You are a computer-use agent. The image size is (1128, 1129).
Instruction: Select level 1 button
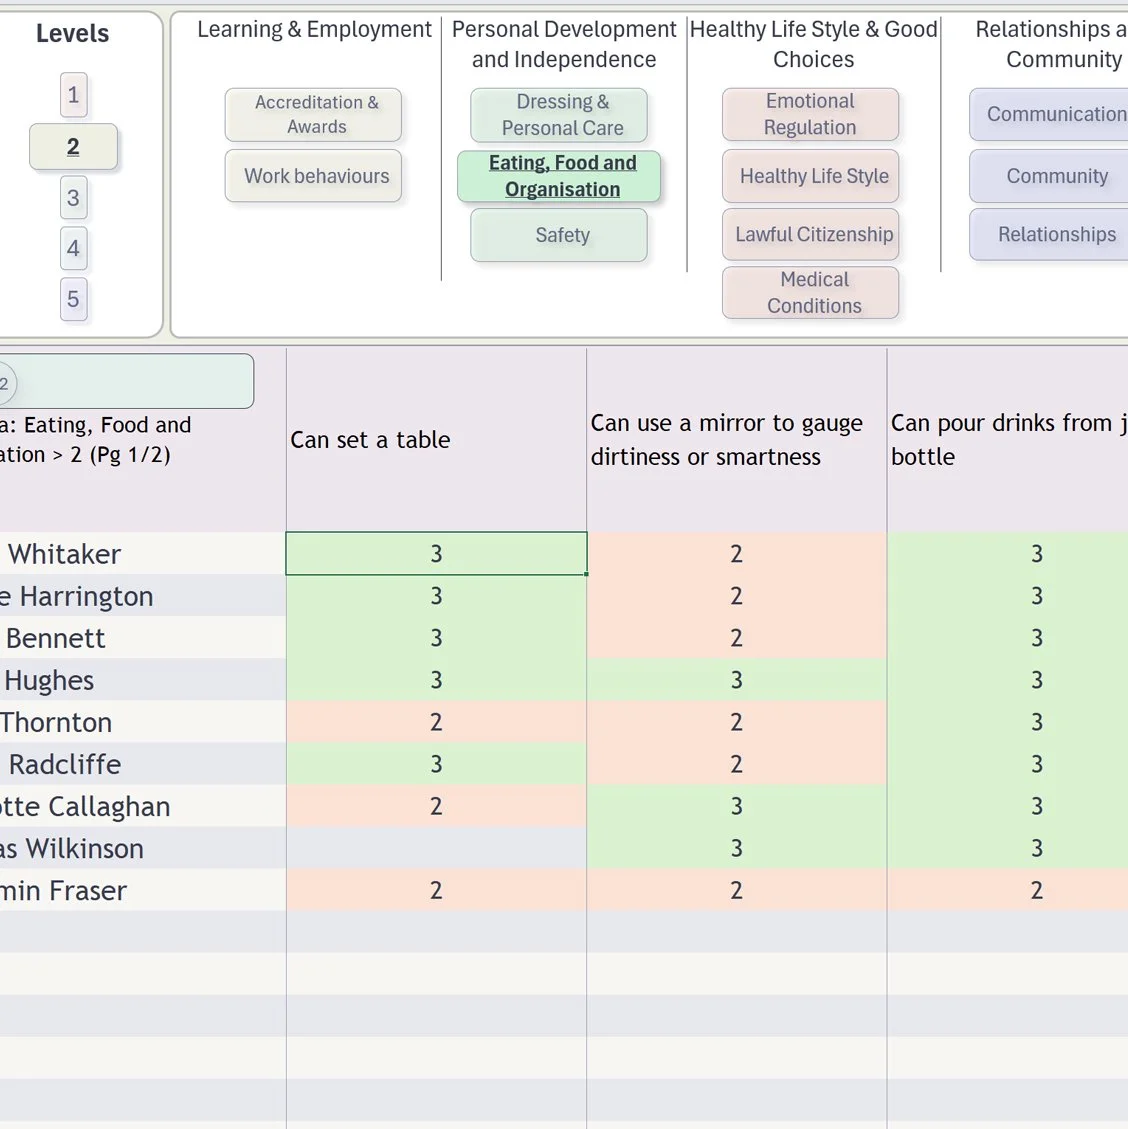73,95
